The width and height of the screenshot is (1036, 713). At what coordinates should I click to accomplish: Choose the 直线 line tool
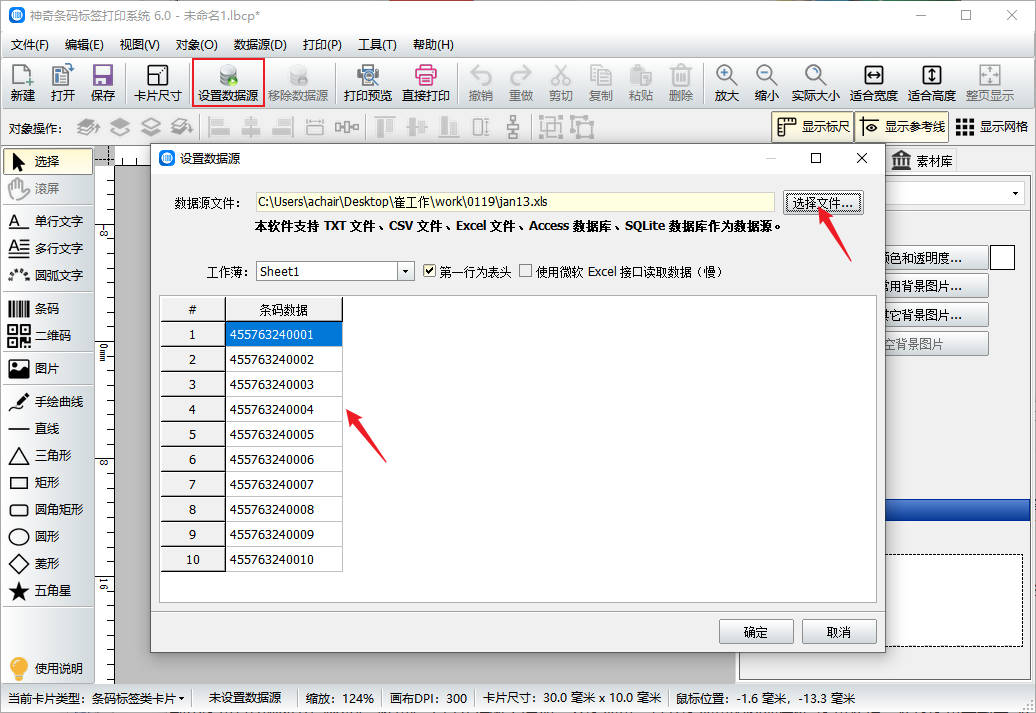pyautogui.click(x=48, y=428)
